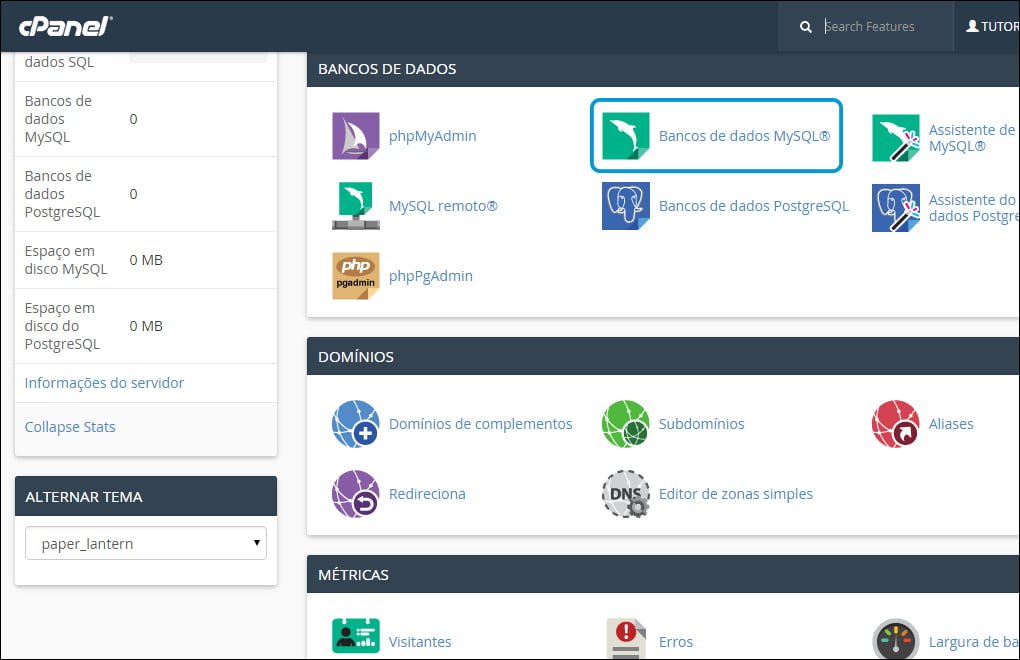Click the MySQL remoto® link

(443, 206)
